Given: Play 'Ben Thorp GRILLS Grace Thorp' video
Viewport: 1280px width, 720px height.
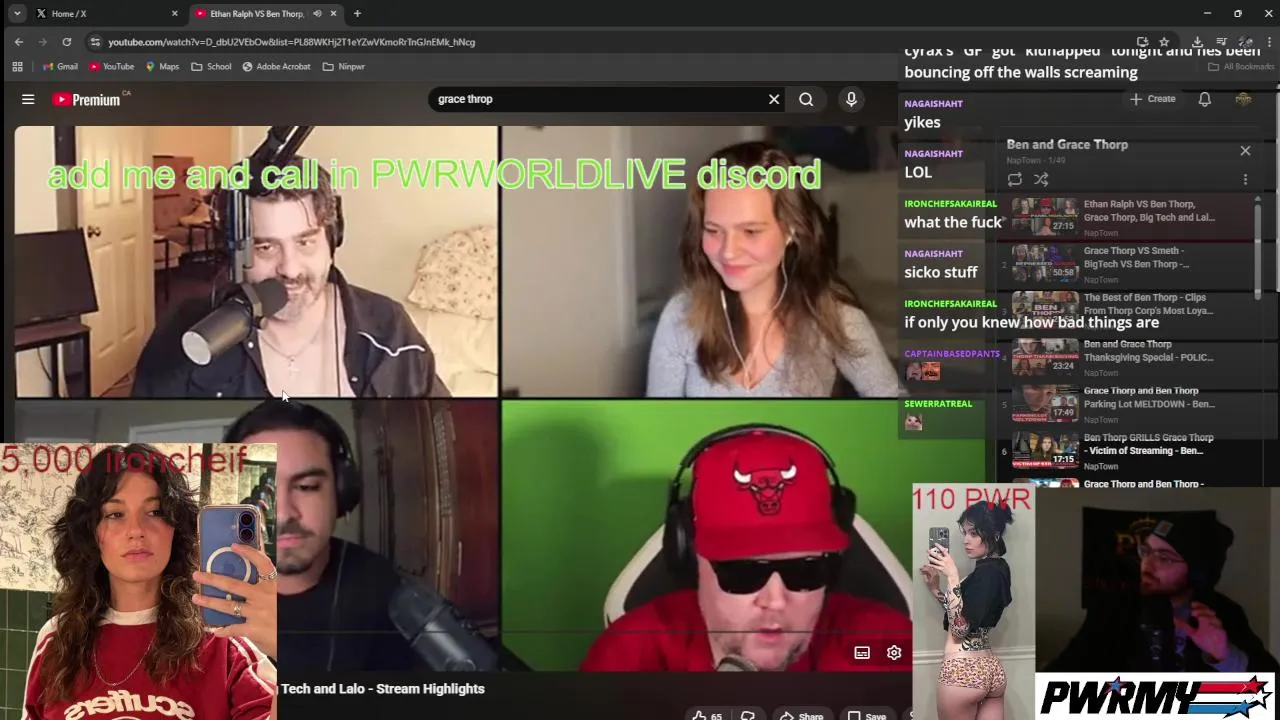Looking at the screenshot, I should tap(1127, 451).
